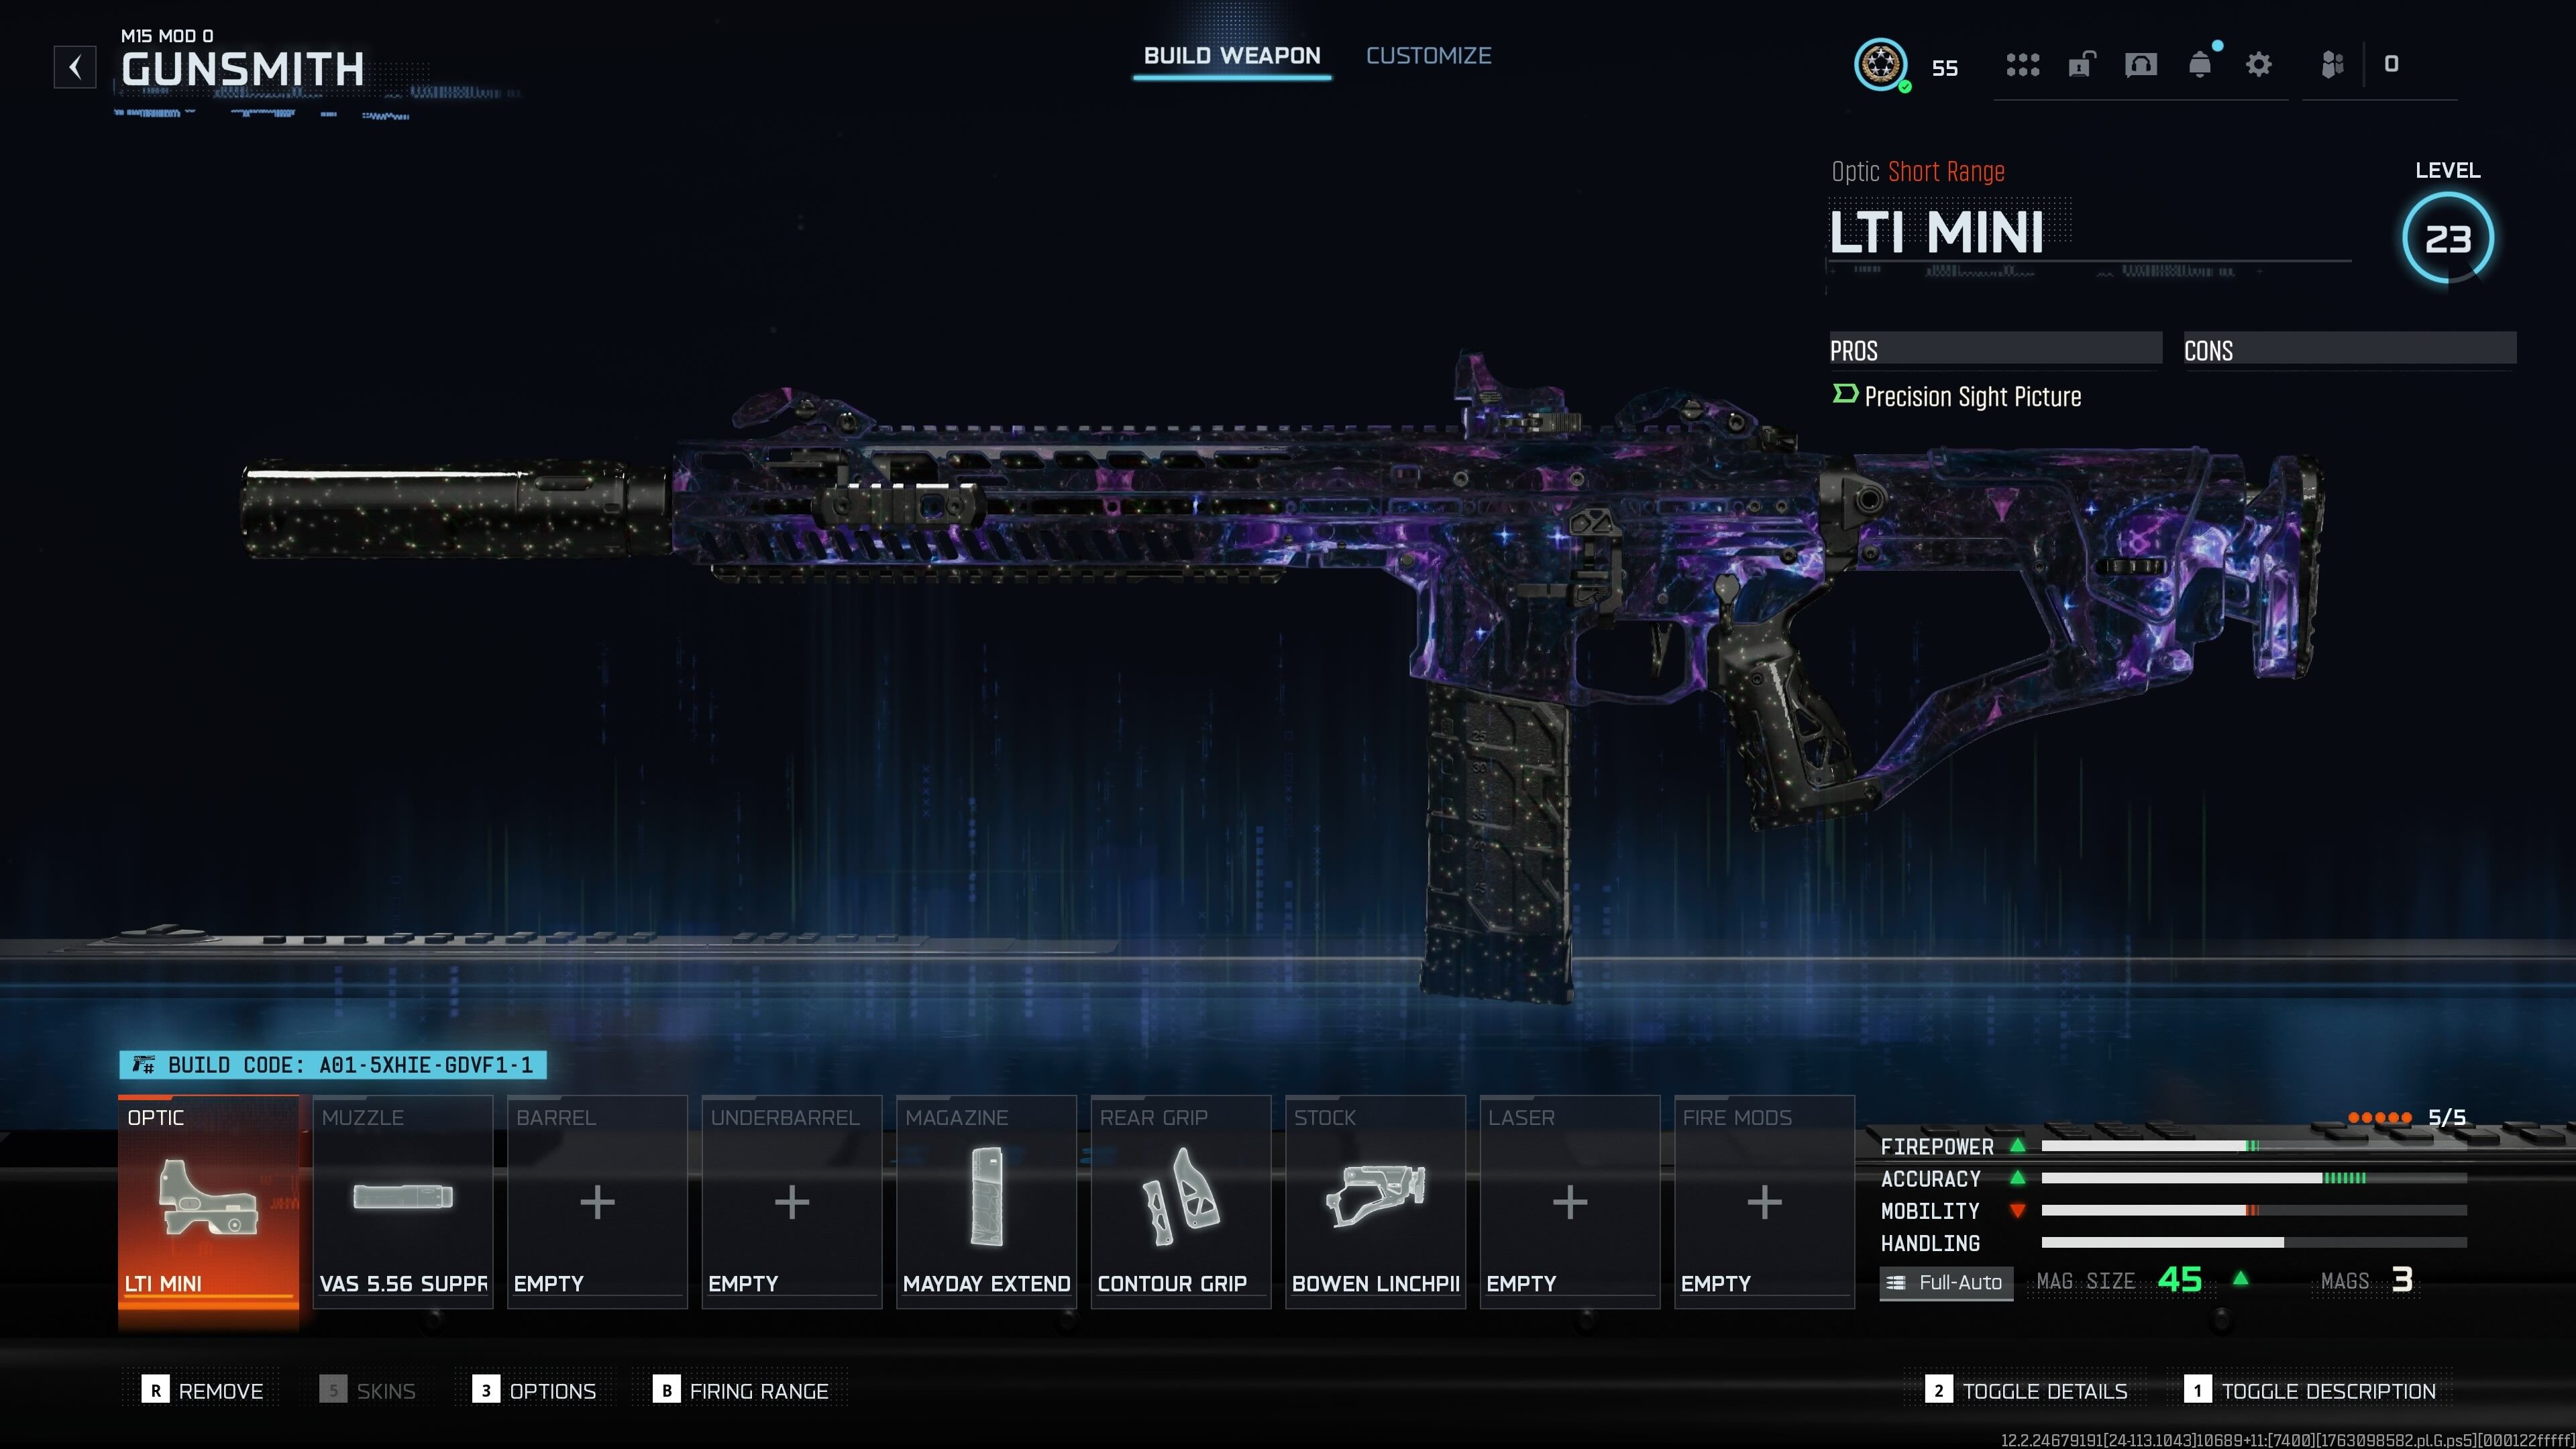Switch to the CUSTOMIZE tab
2576x1449 pixels.
tap(1428, 55)
